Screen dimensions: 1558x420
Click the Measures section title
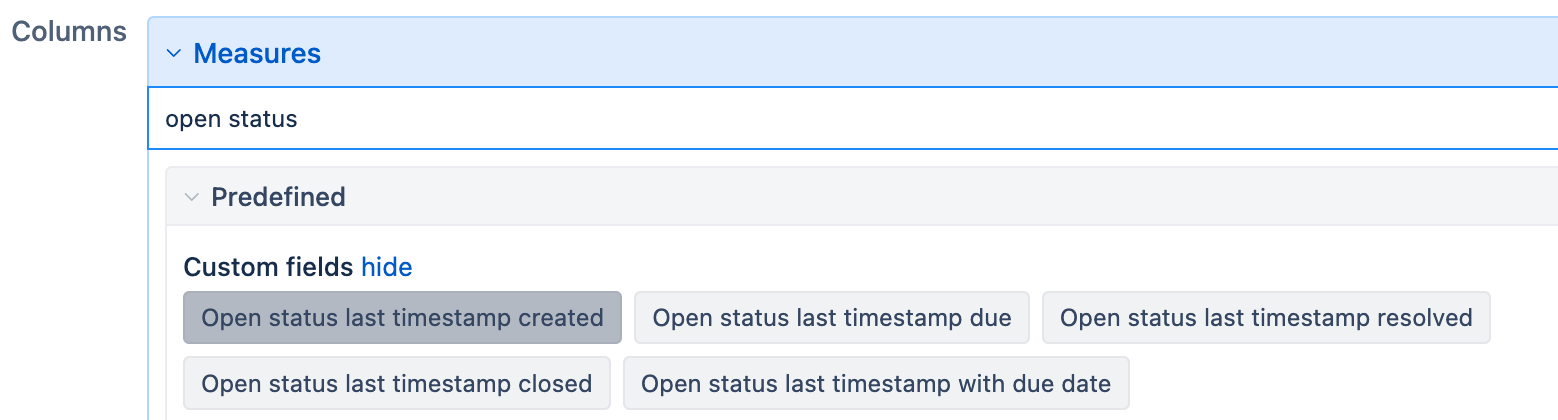(x=257, y=53)
